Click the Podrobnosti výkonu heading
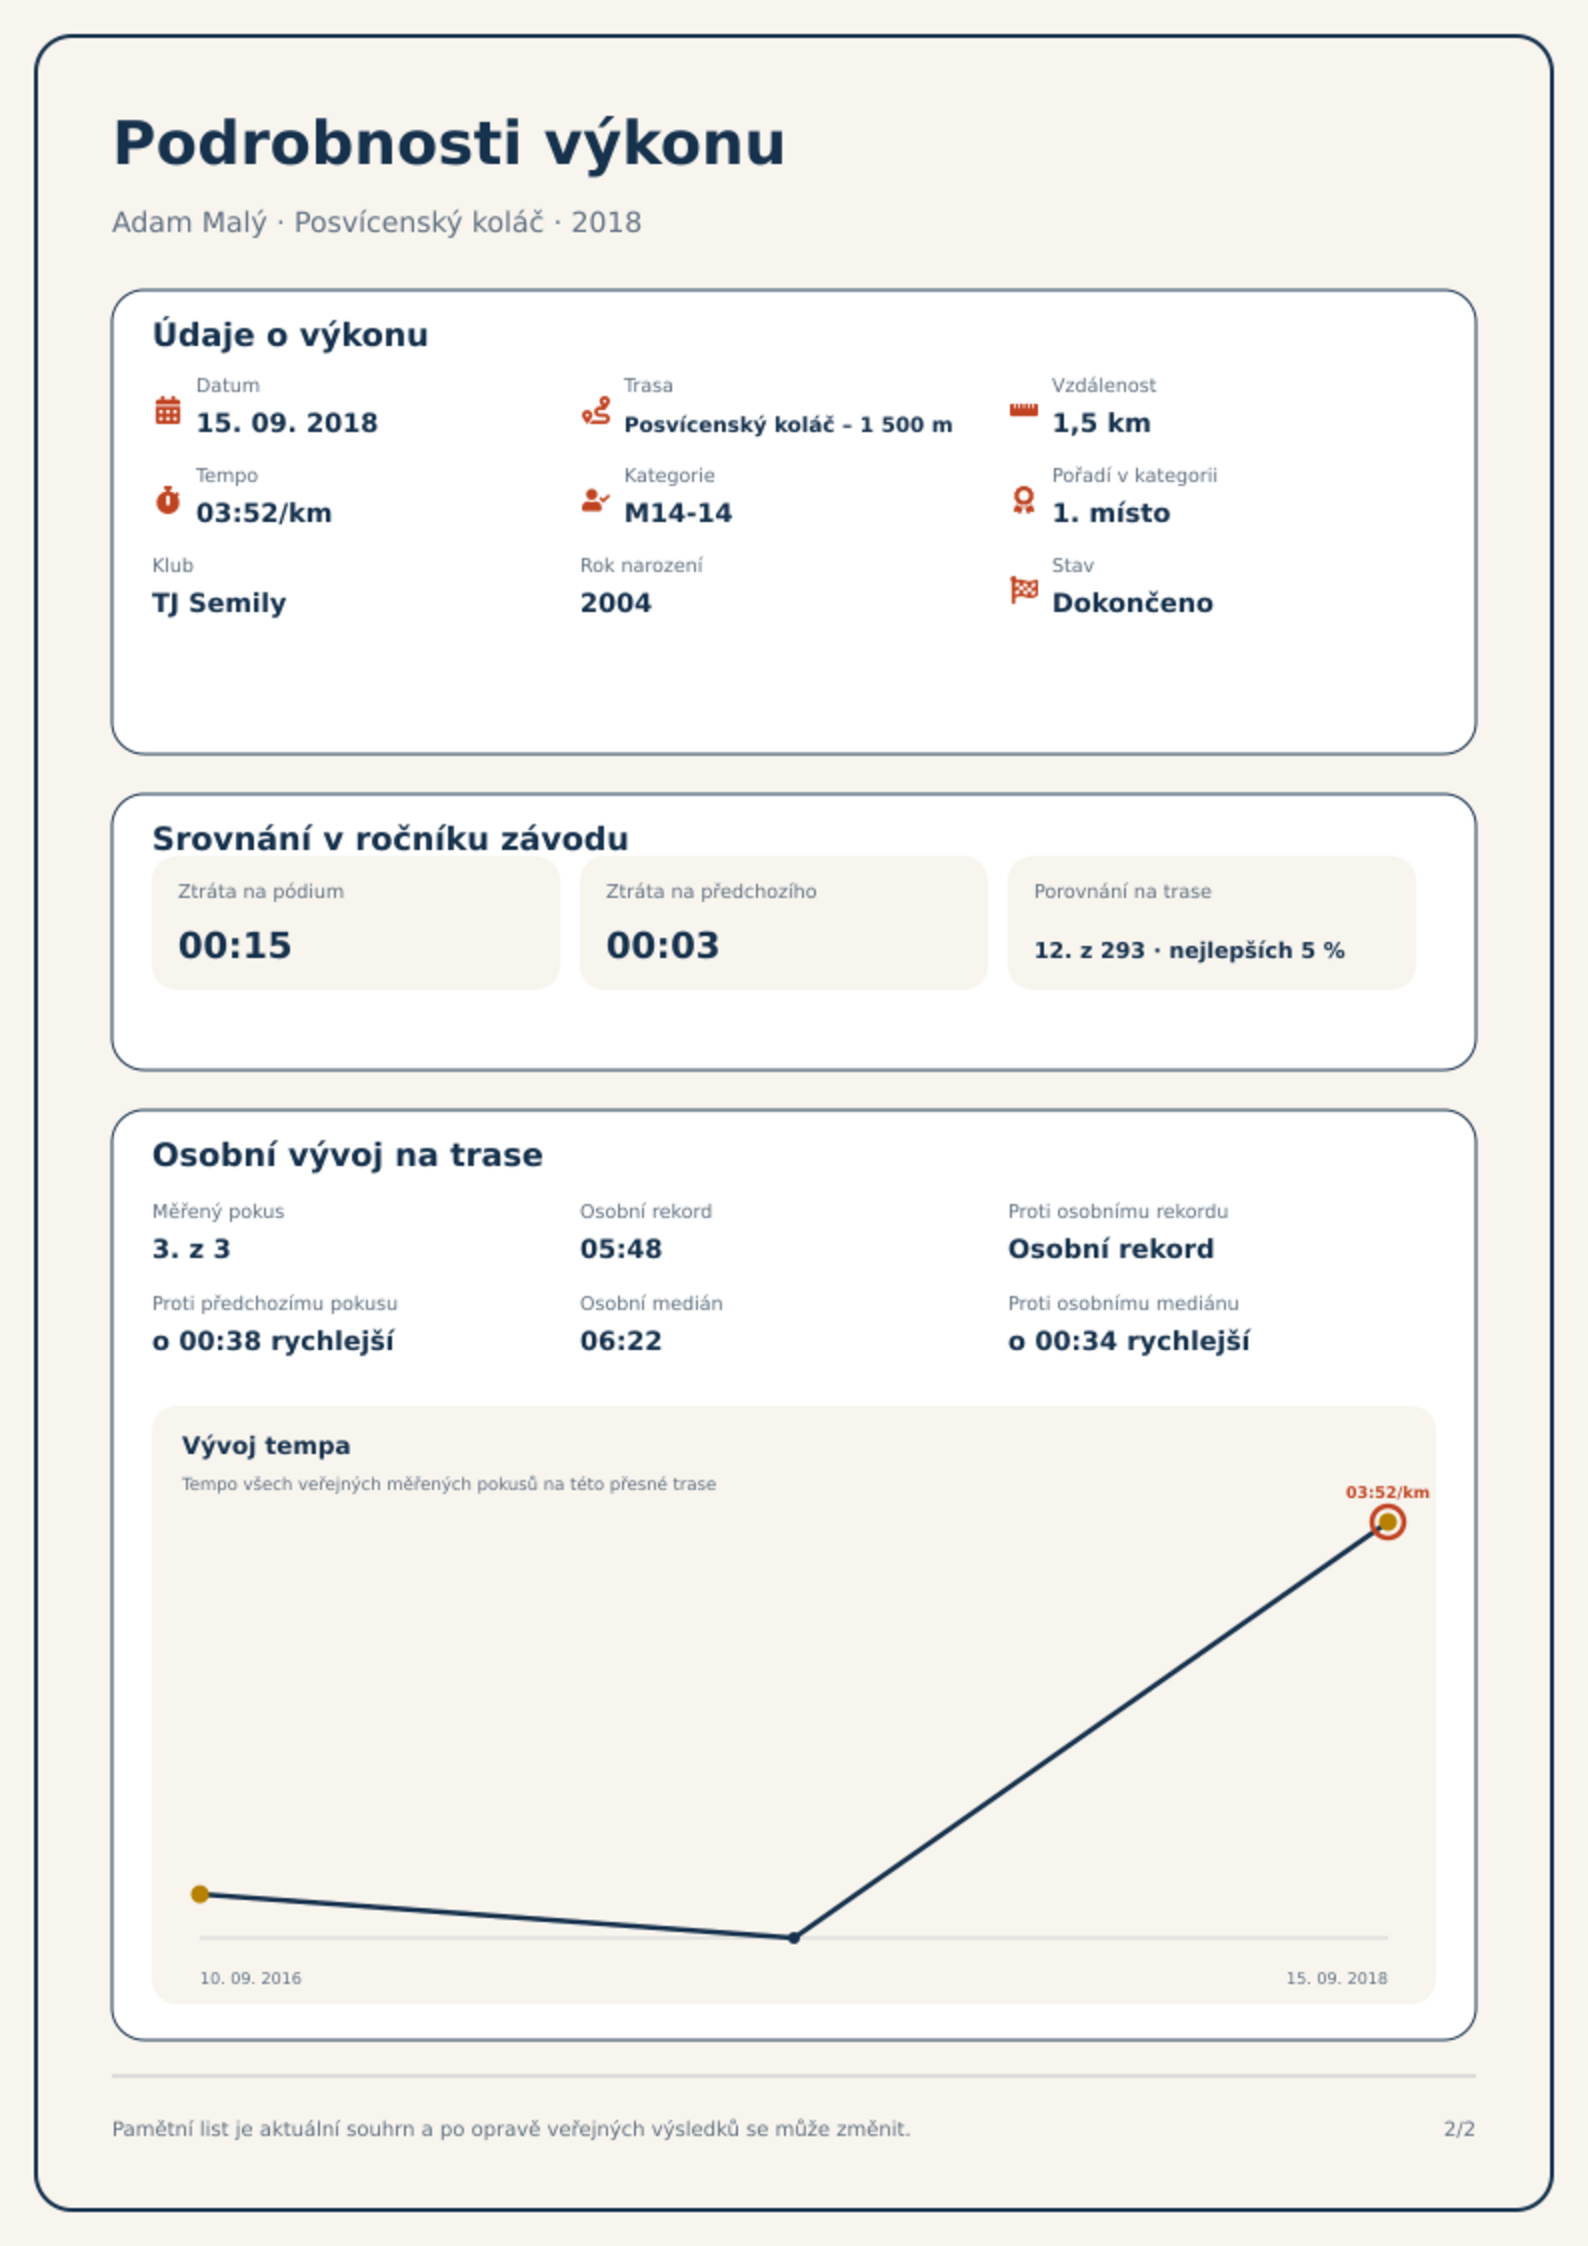The width and height of the screenshot is (1588, 2246). (449, 144)
